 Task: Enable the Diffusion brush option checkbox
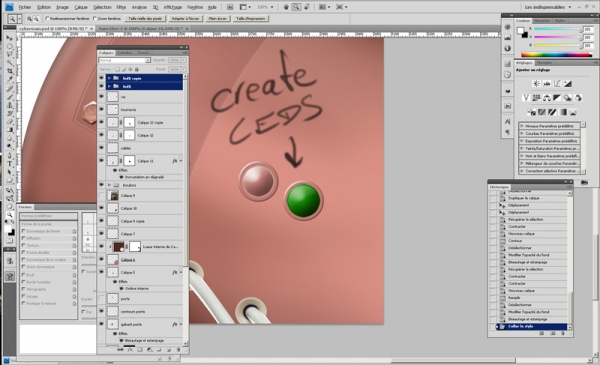pyautogui.click(x=23, y=238)
